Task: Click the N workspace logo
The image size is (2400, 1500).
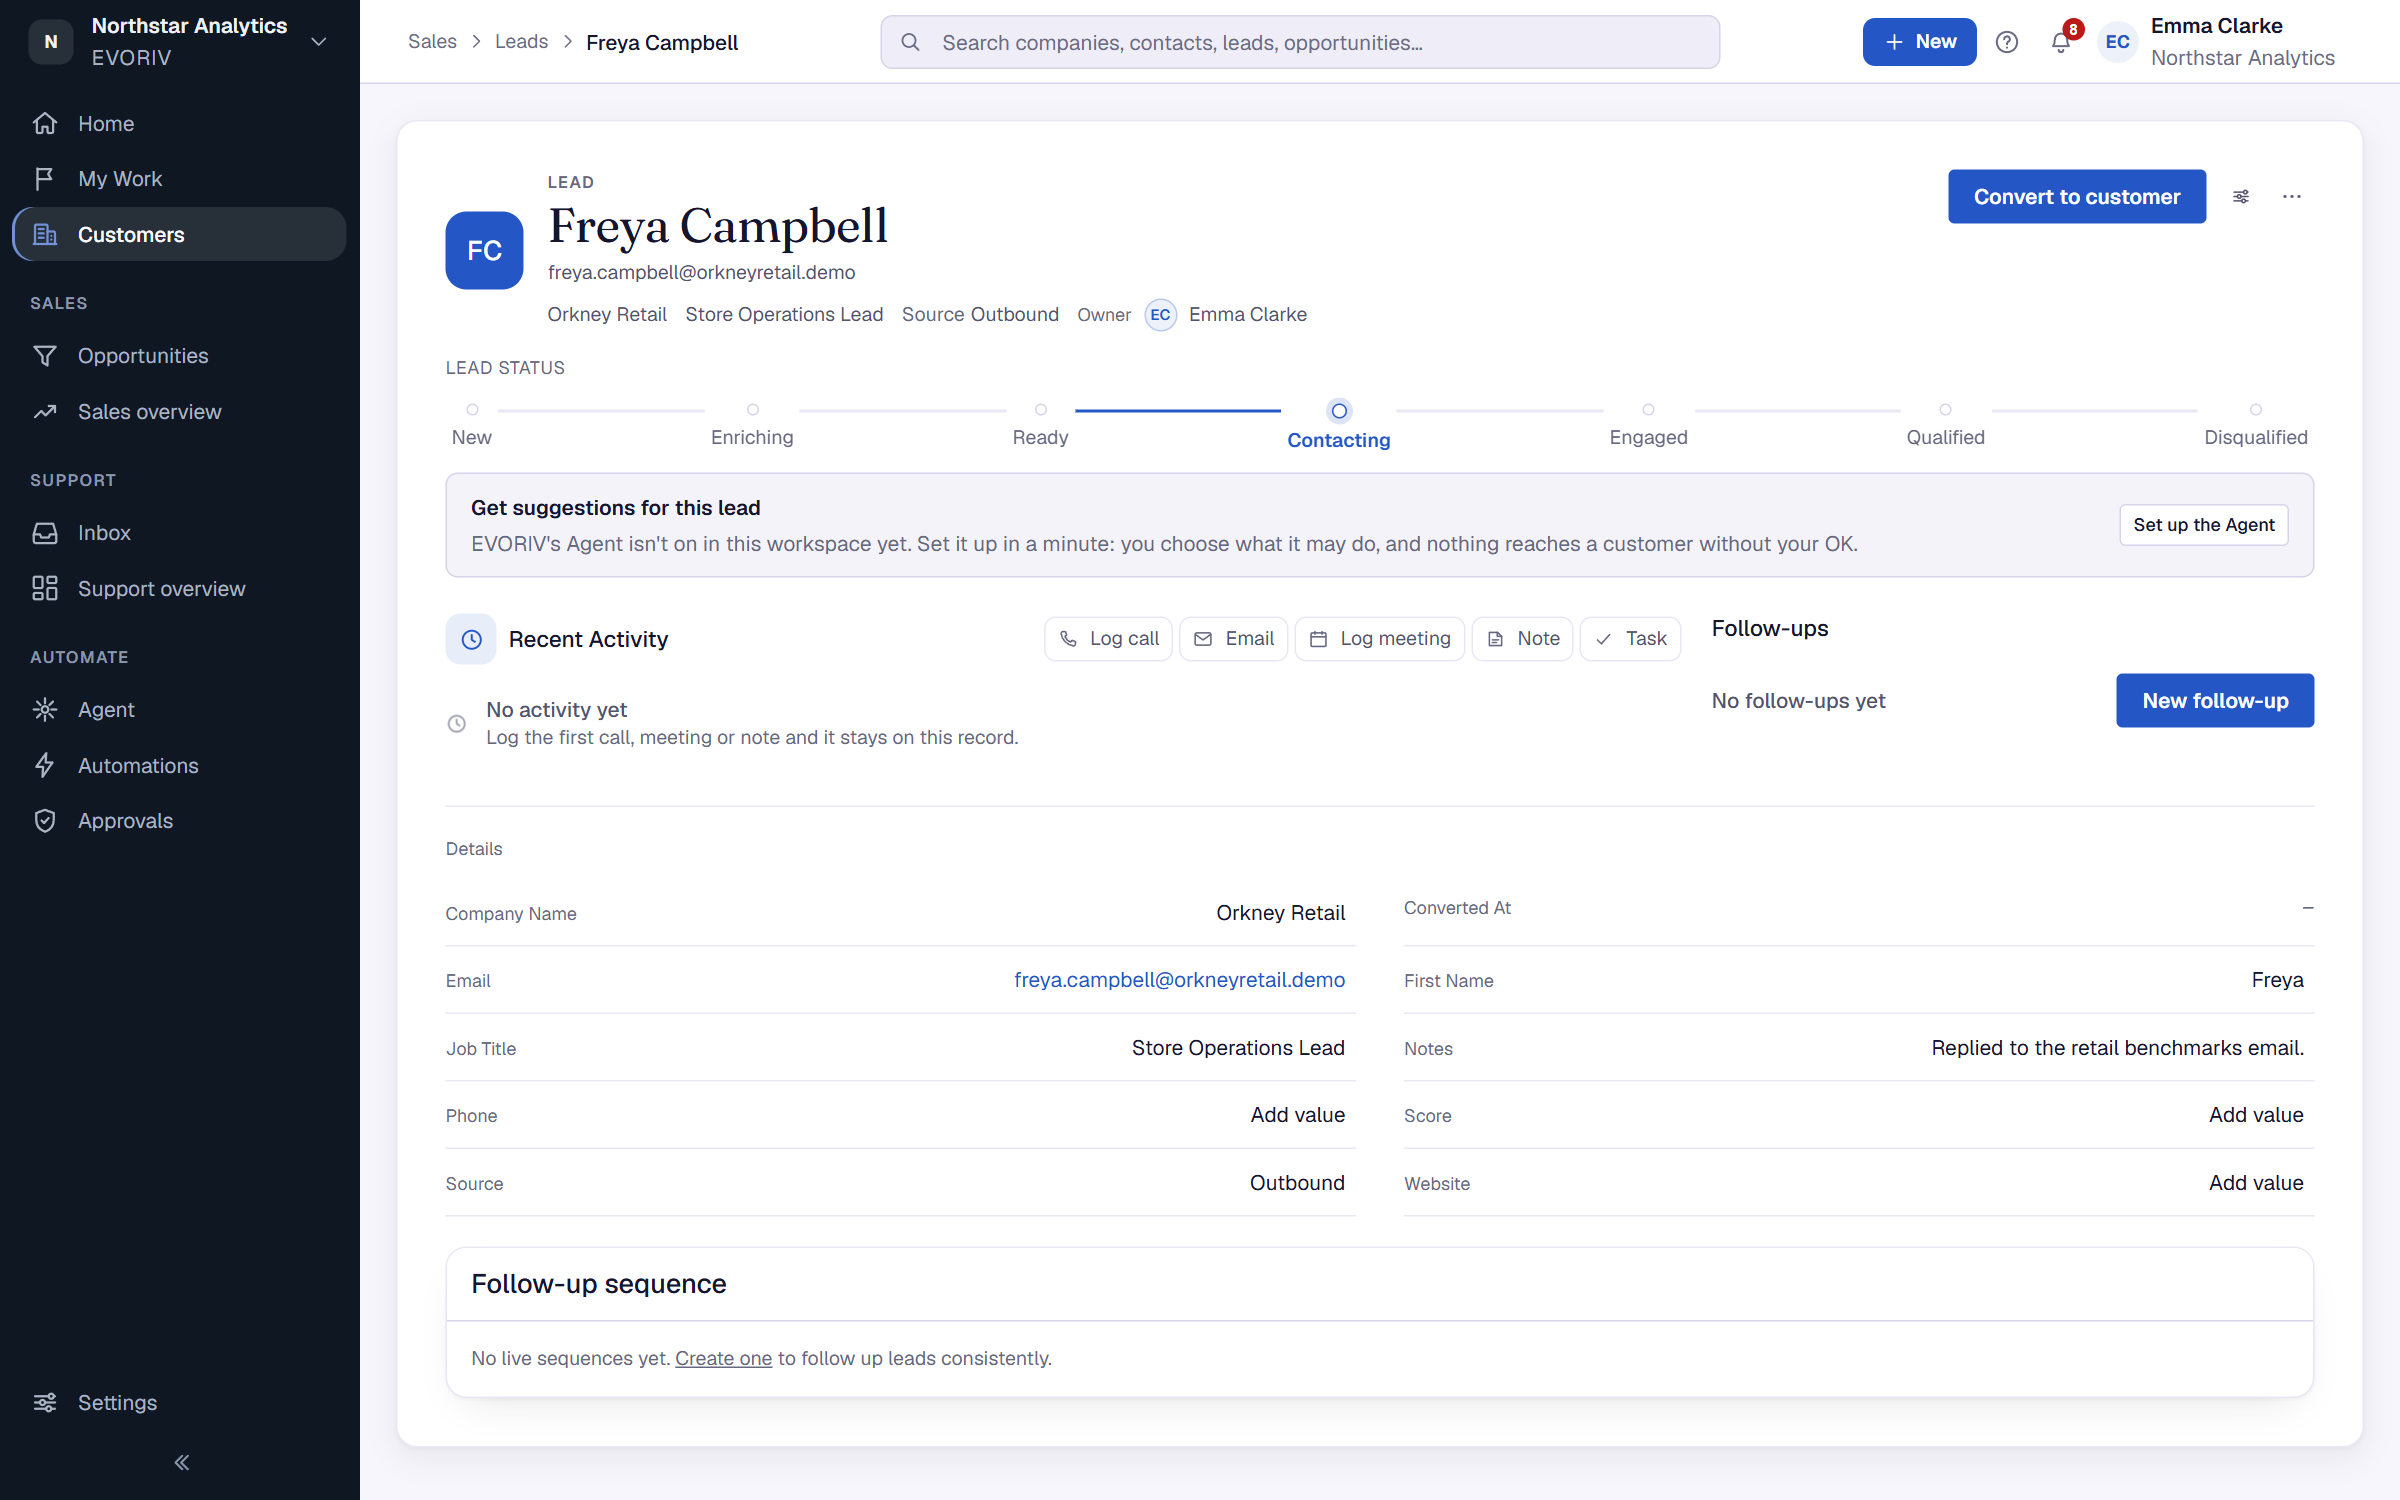Action: point(51,42)
